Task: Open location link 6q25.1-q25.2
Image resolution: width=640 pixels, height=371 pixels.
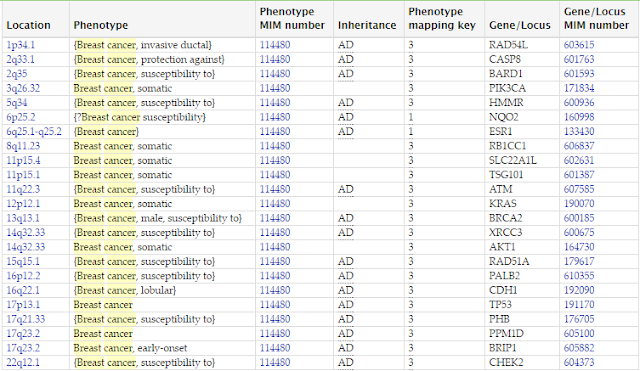Action: coord(34,132)
